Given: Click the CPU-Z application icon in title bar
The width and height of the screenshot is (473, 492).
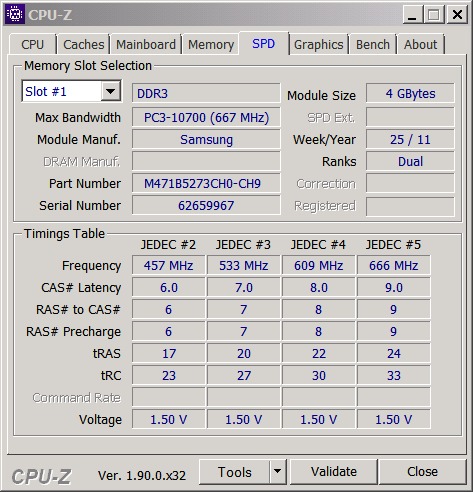Looking at the screenshot, I should (14, 14).
